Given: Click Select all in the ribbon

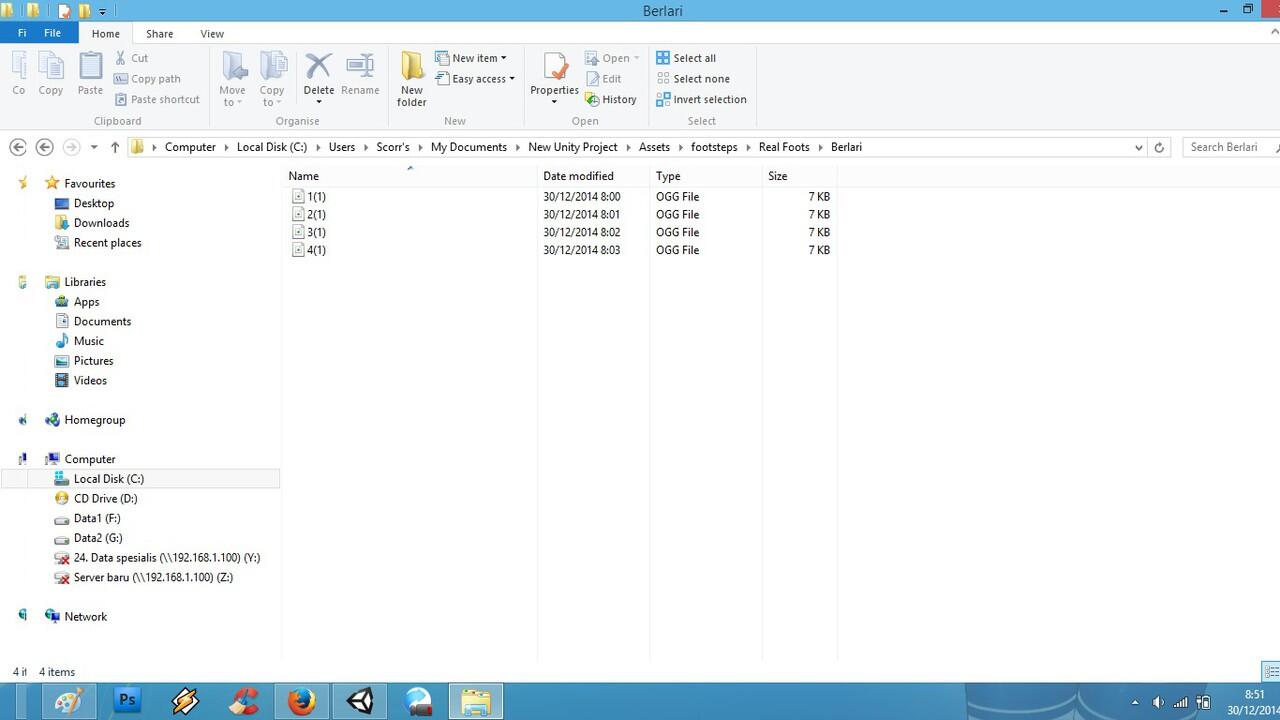Looking at the screenshot, I should click(686, 58).
